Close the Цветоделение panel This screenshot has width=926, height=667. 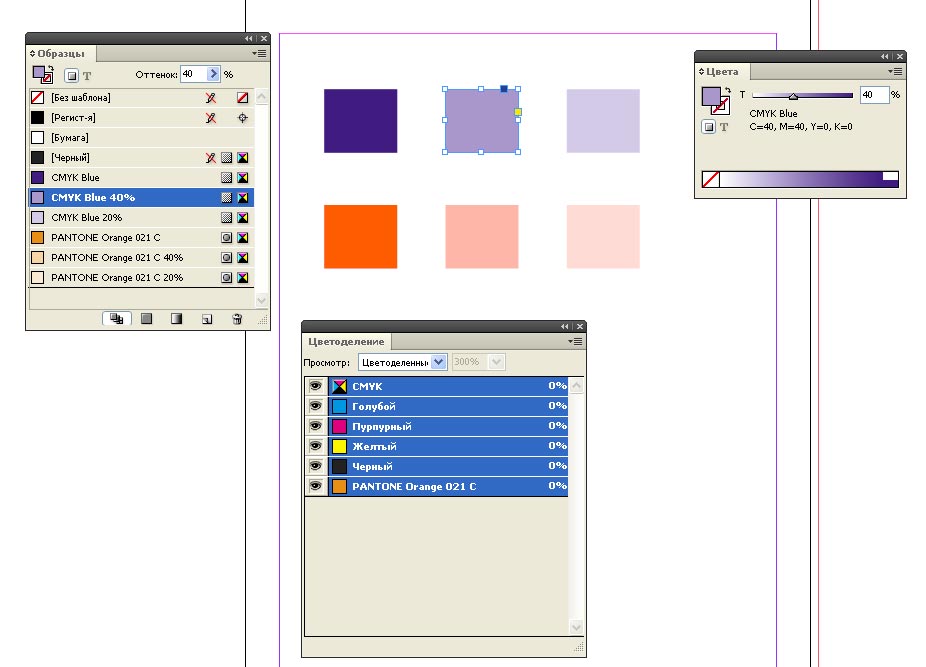coord(580,327)
